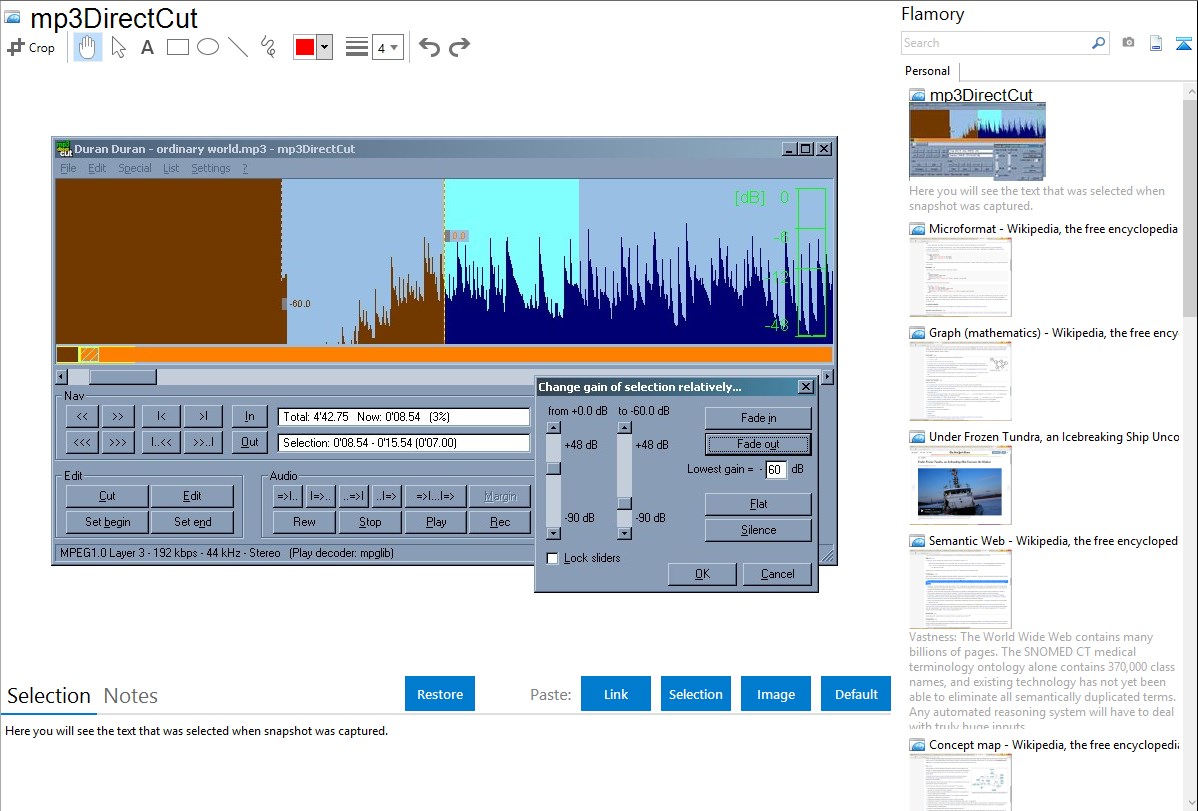The width and height of the screenshot is (1198, 811).
Task: Activate the hand pan tool
Action: click(88, 47)
